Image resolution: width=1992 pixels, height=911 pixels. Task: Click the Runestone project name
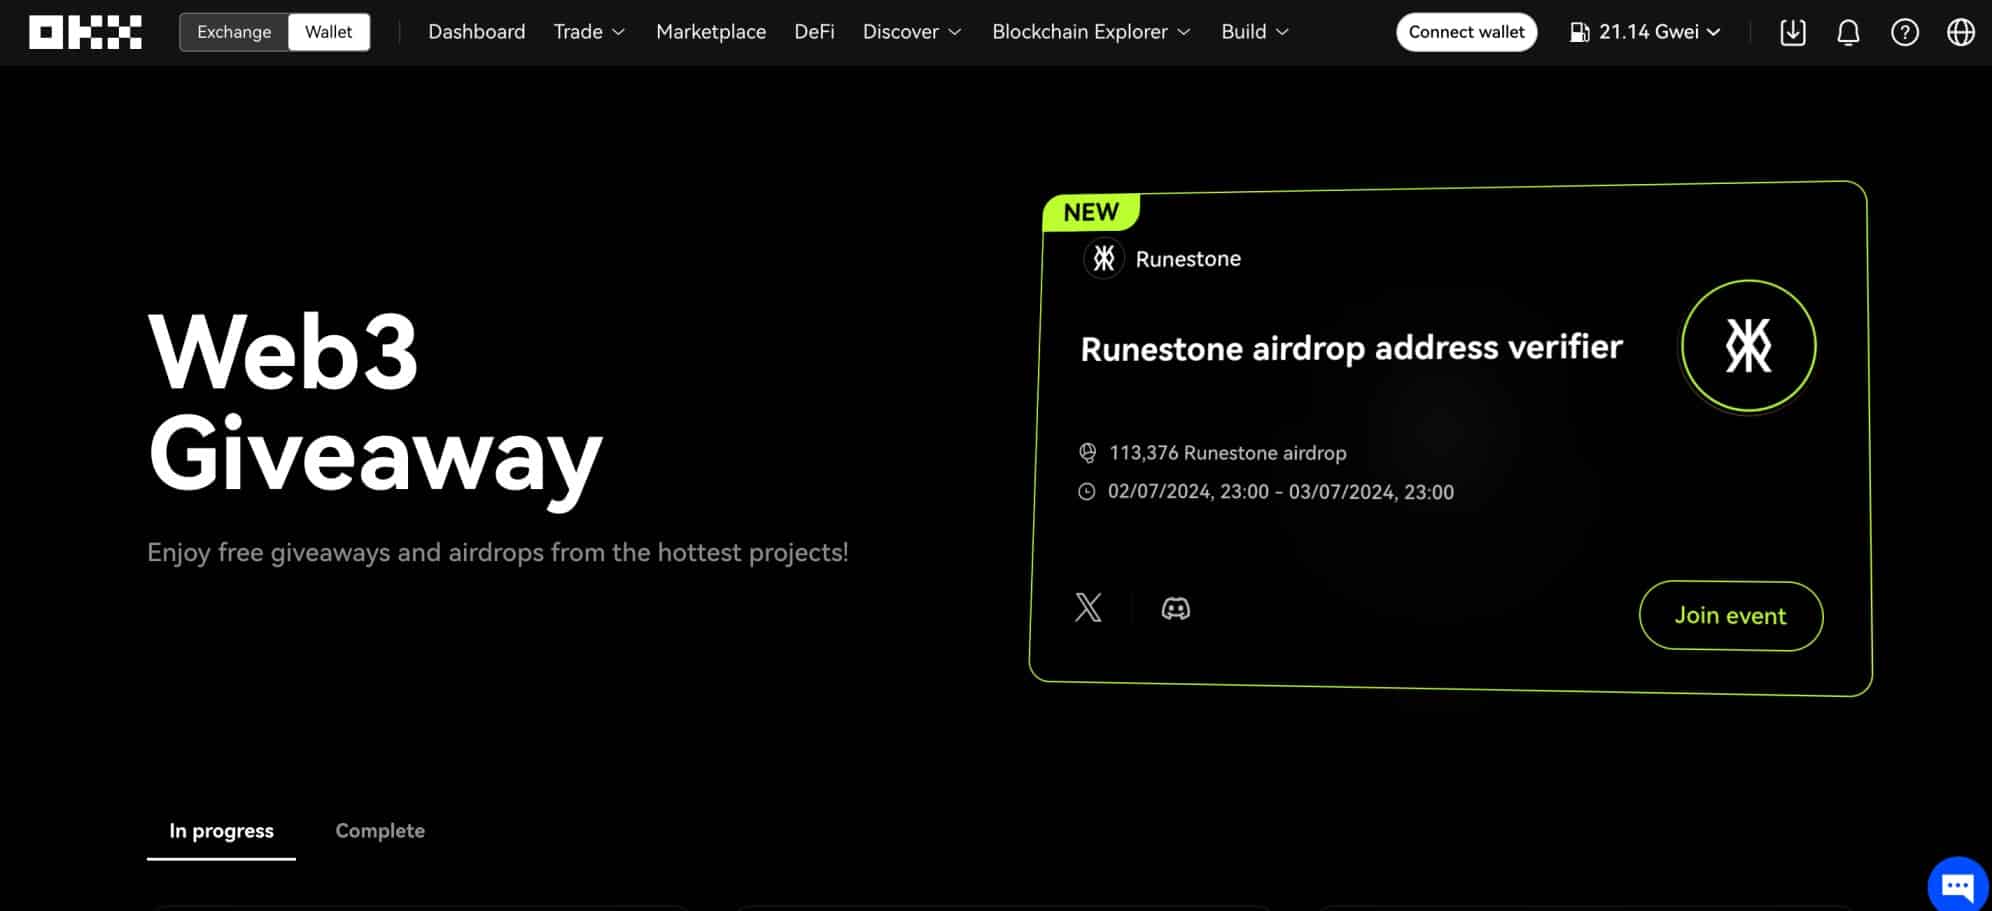tap(1188, 259)
